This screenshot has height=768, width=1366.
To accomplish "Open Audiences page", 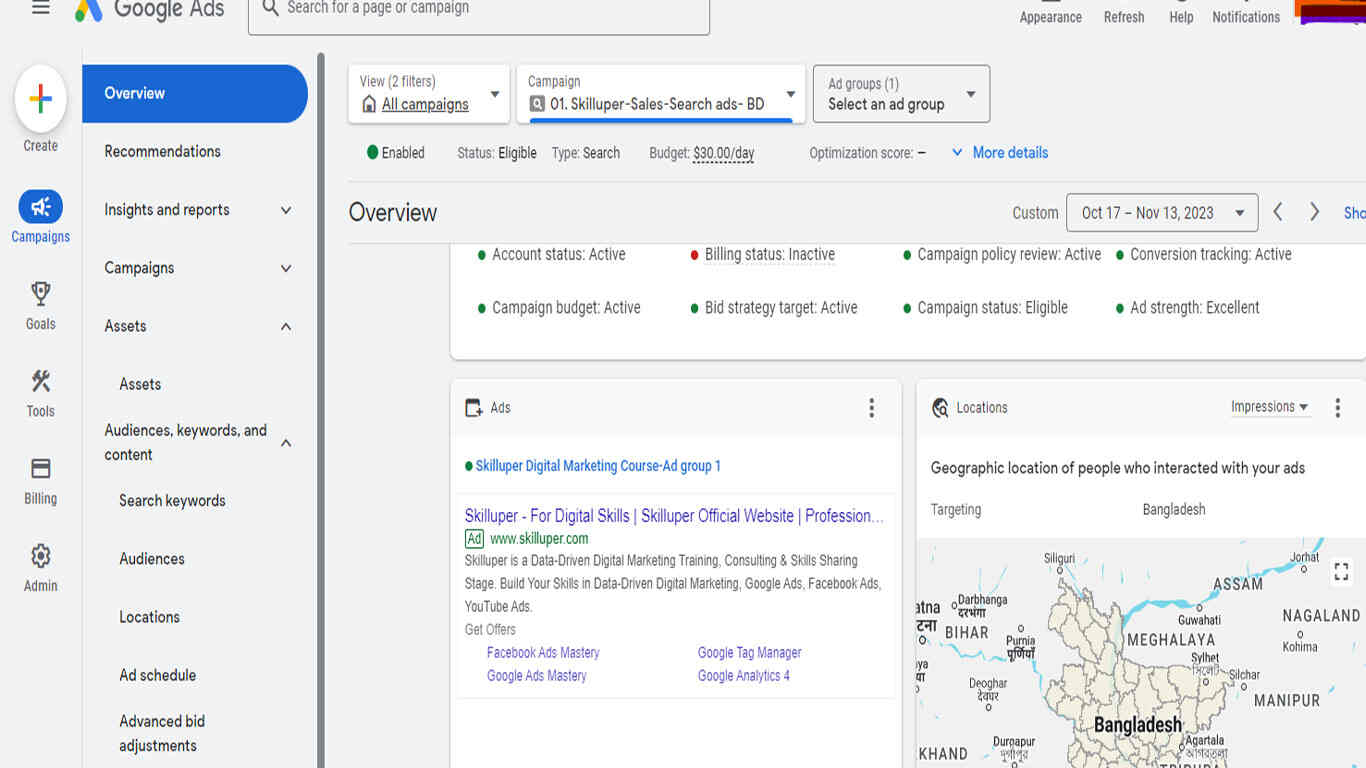I will pyautogui.click(x=152, y=559).
